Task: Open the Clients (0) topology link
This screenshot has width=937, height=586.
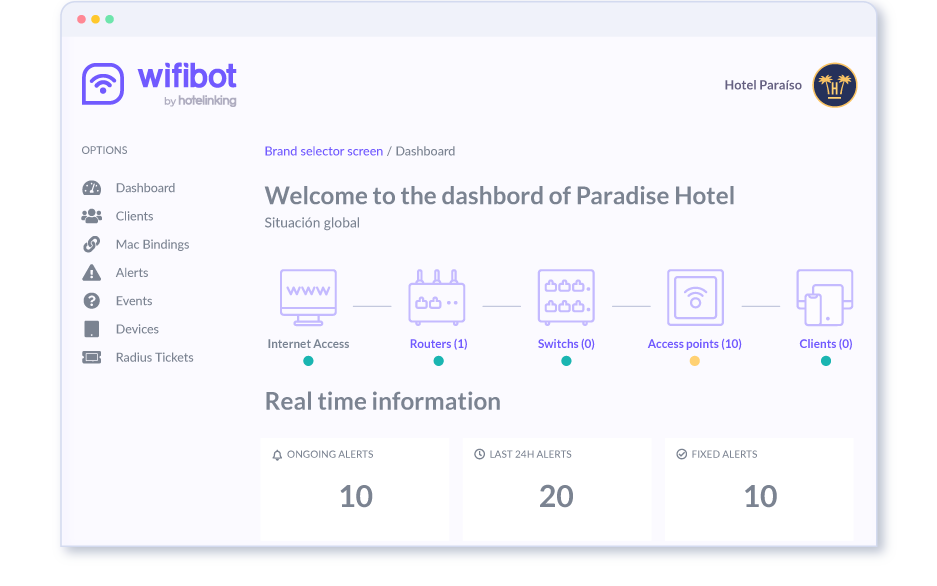Action: [826, 343]
